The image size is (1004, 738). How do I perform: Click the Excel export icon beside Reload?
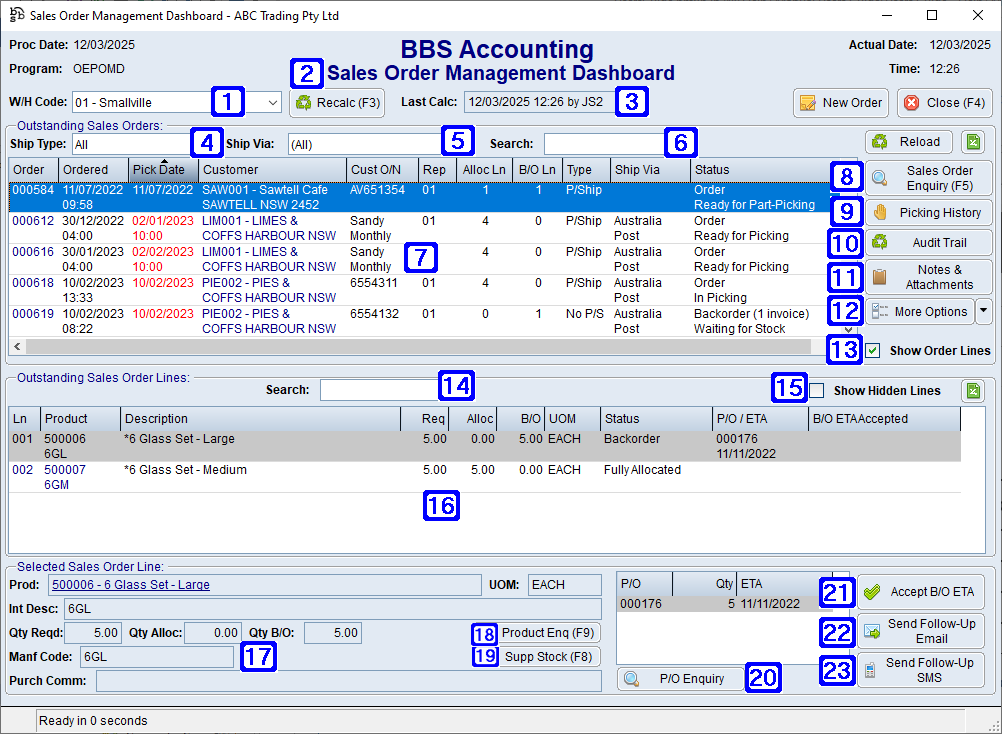[972, 142]
